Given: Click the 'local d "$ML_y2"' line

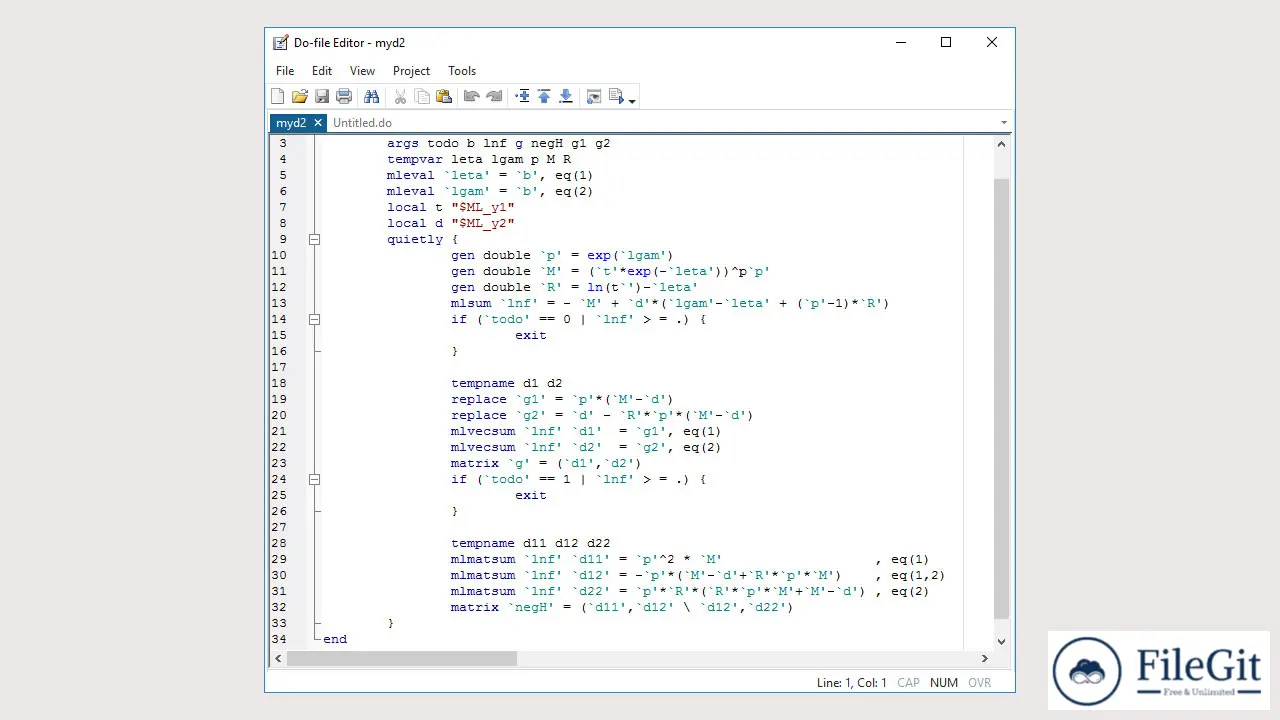Looking at the screenshot, I should point(451,223).
